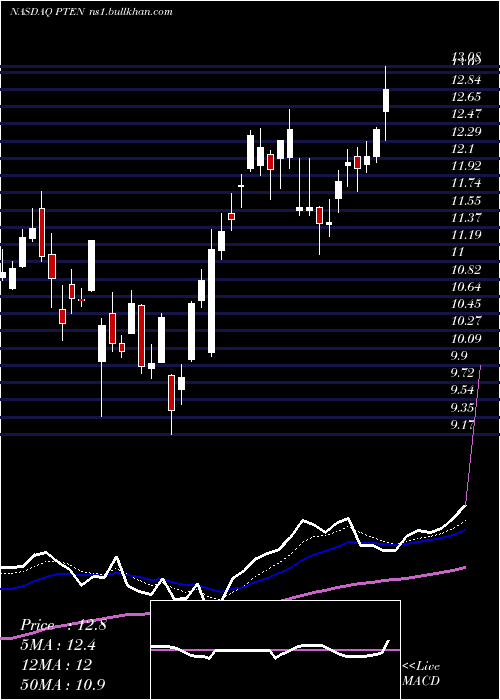Select the 11.37 price axis label
Screen dimensions: 500x700
pyautogui.click(x=466, y=218)
